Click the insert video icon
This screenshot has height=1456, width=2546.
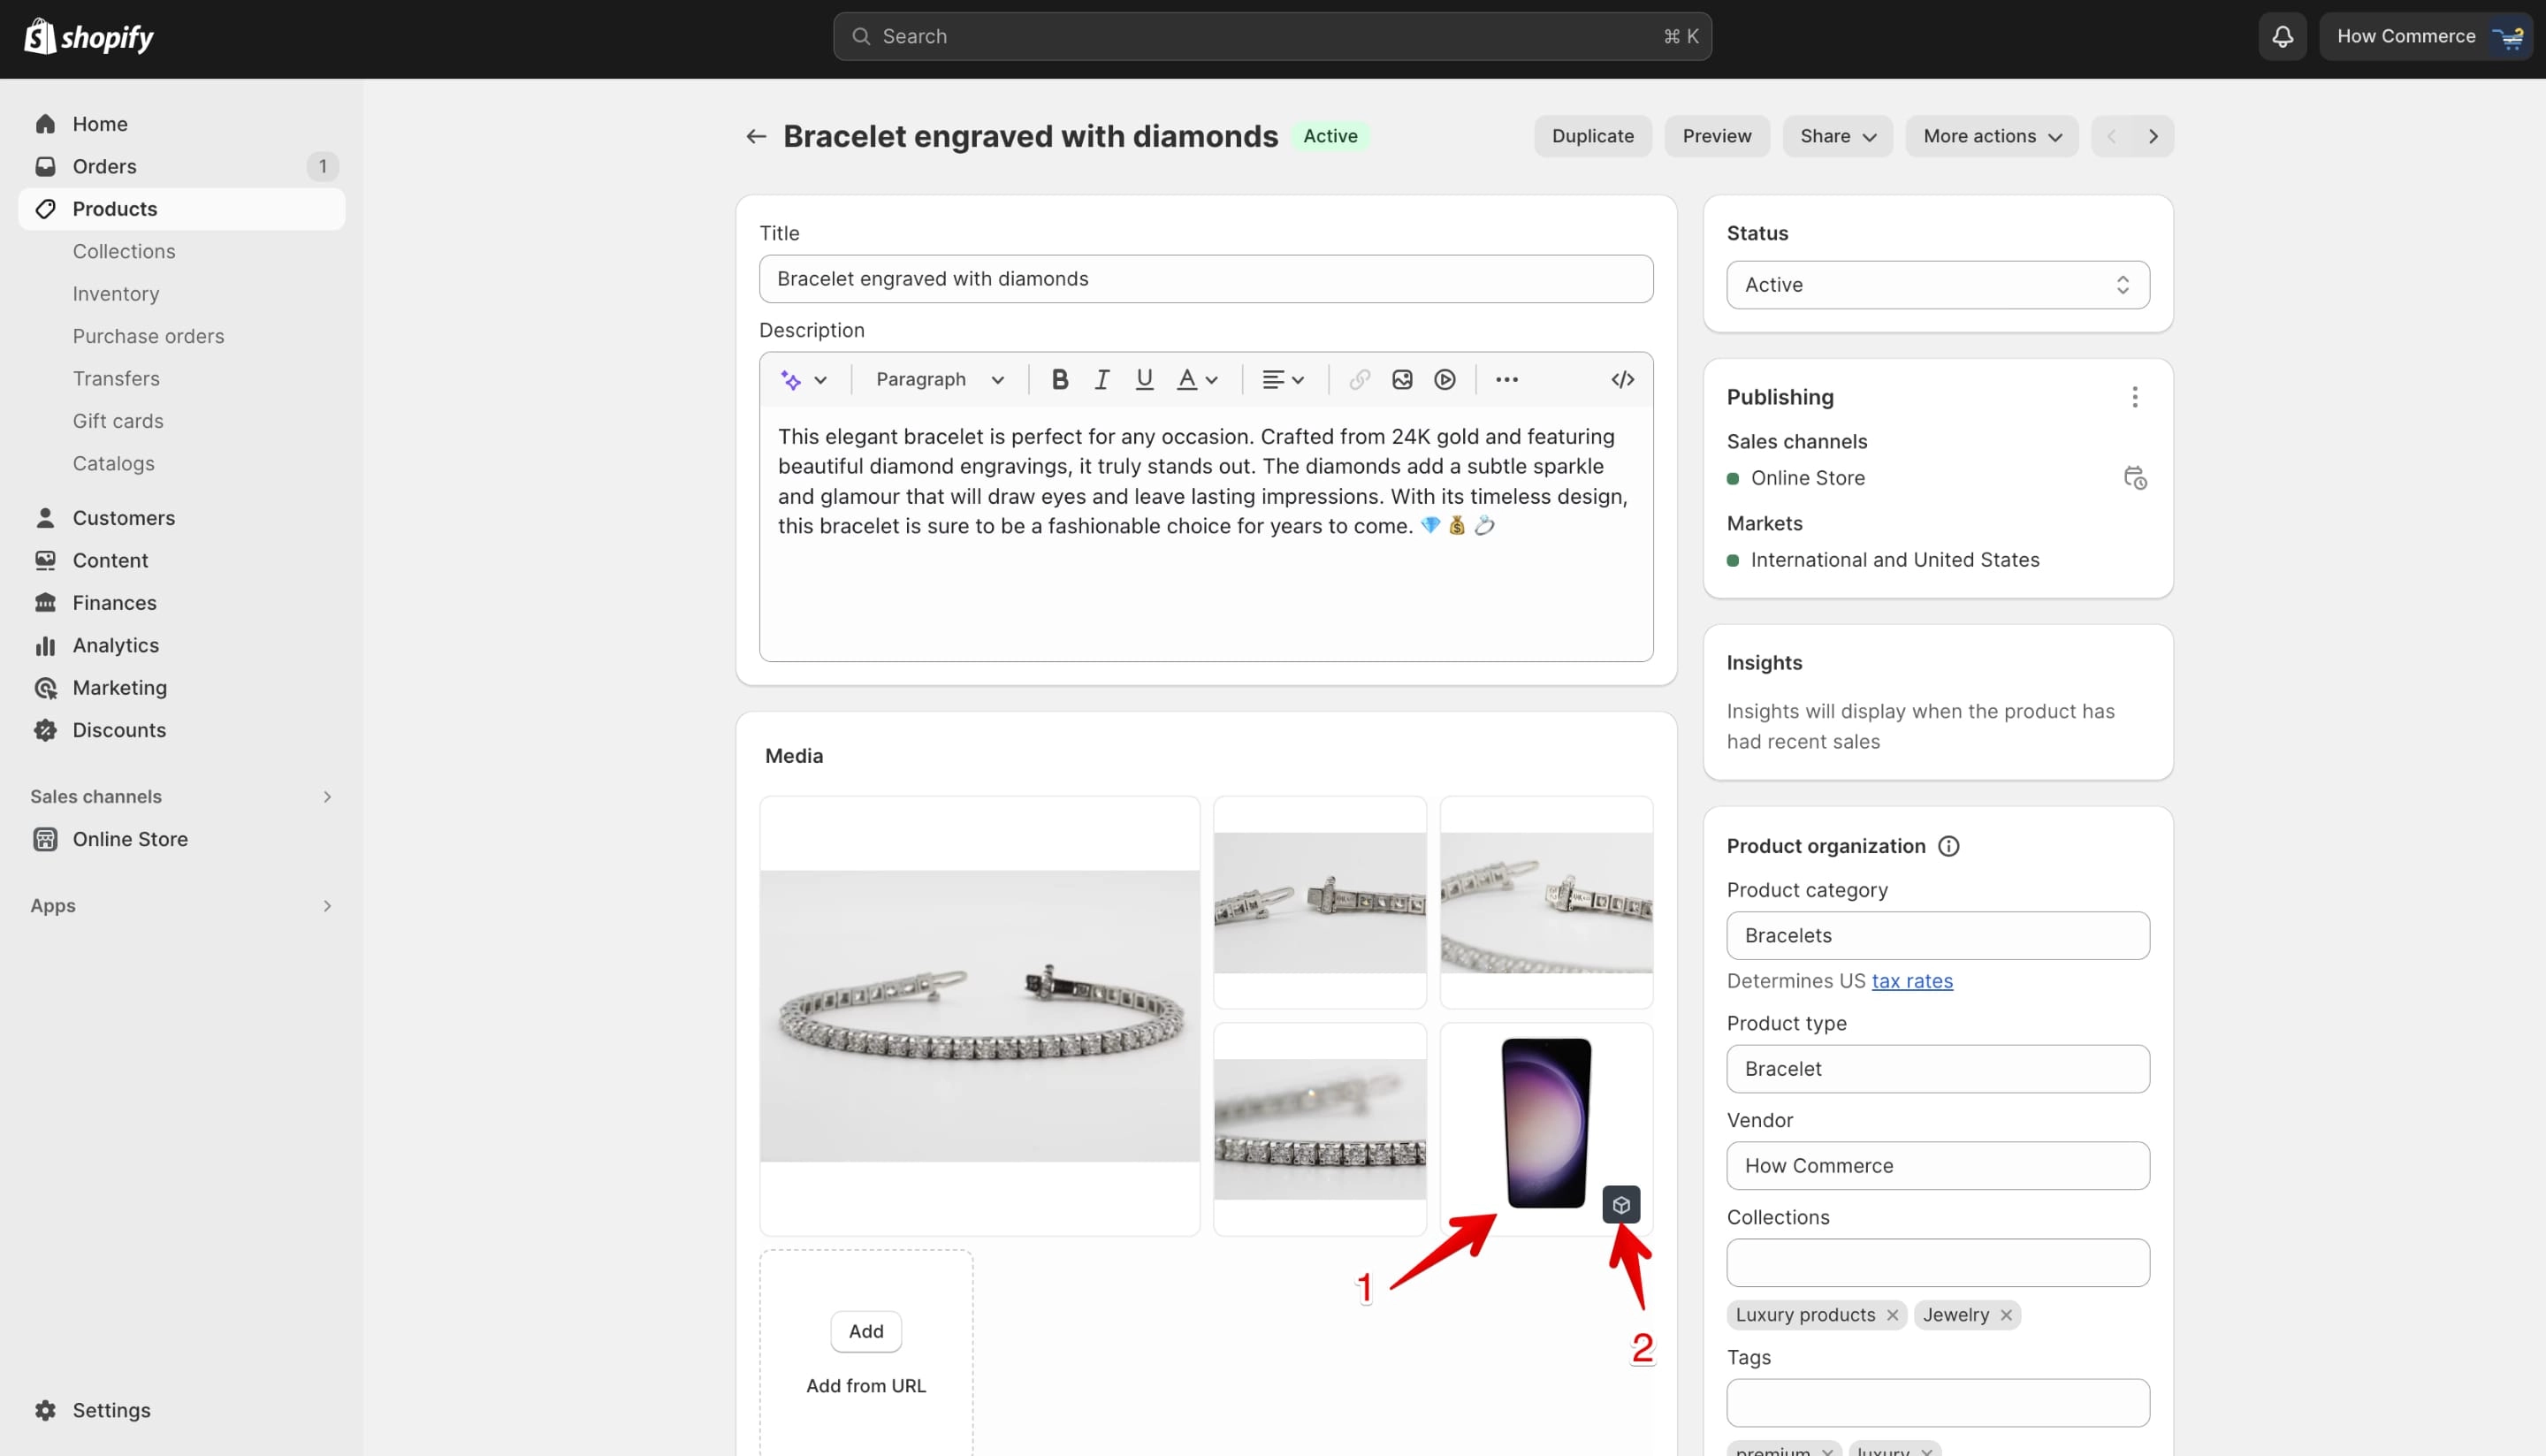[x=1445, y=380]
